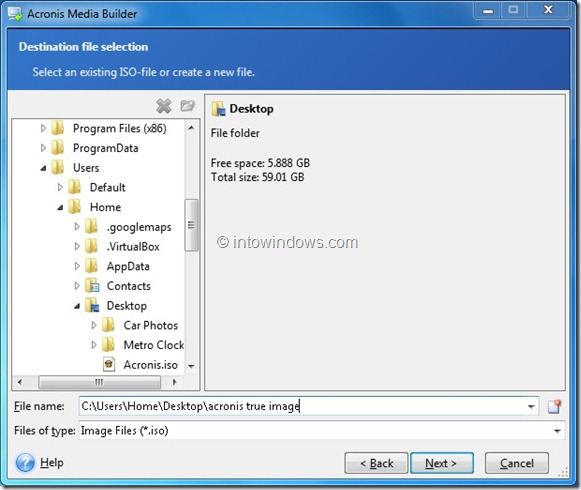
Task: Expand the Contacts folder node
Action: click(x=77, y=285)
